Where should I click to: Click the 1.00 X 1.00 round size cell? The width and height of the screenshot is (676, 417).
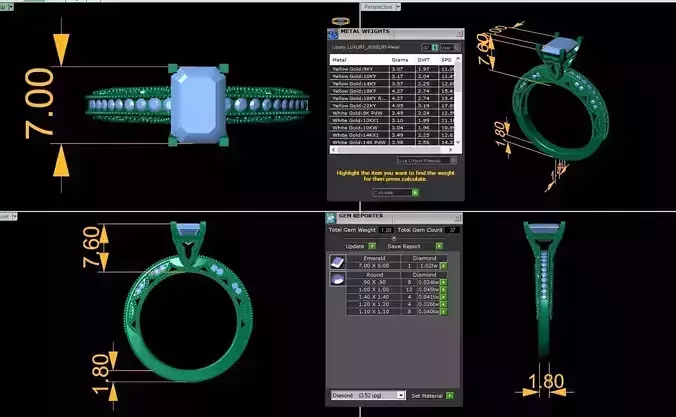[373, 290]
